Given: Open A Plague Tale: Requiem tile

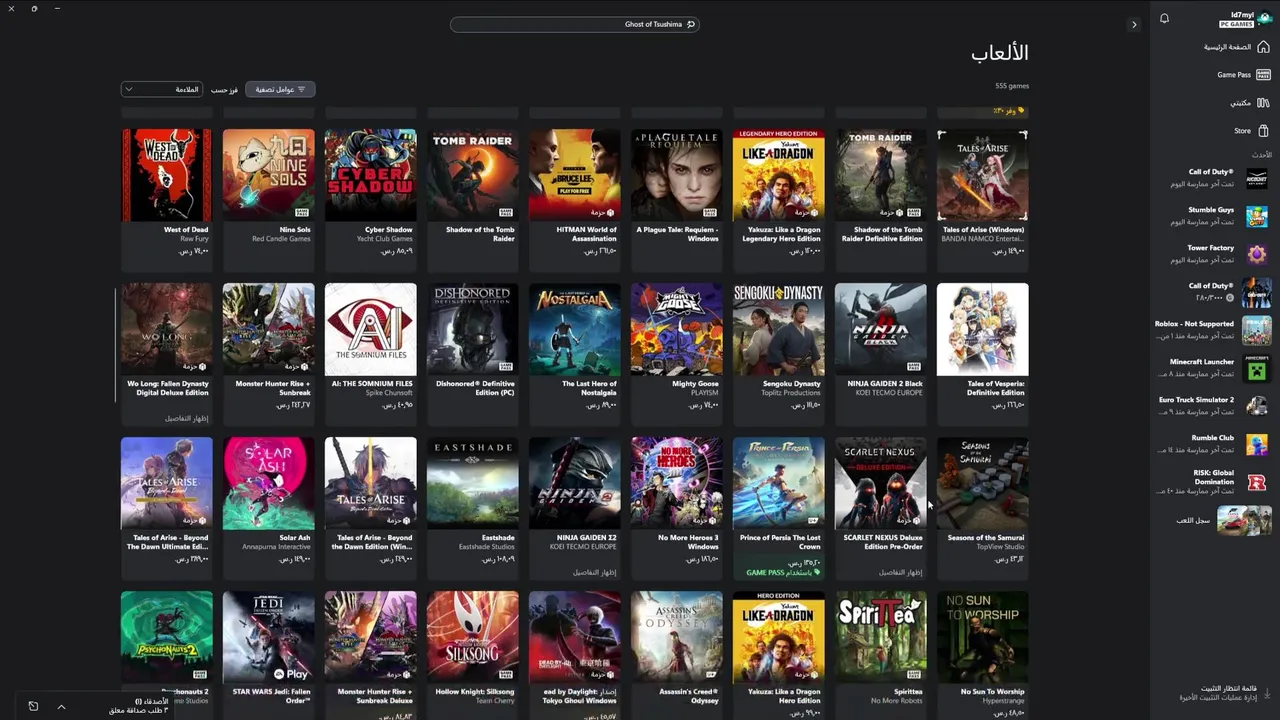Looking at the screenshot, I should point(677,199).
